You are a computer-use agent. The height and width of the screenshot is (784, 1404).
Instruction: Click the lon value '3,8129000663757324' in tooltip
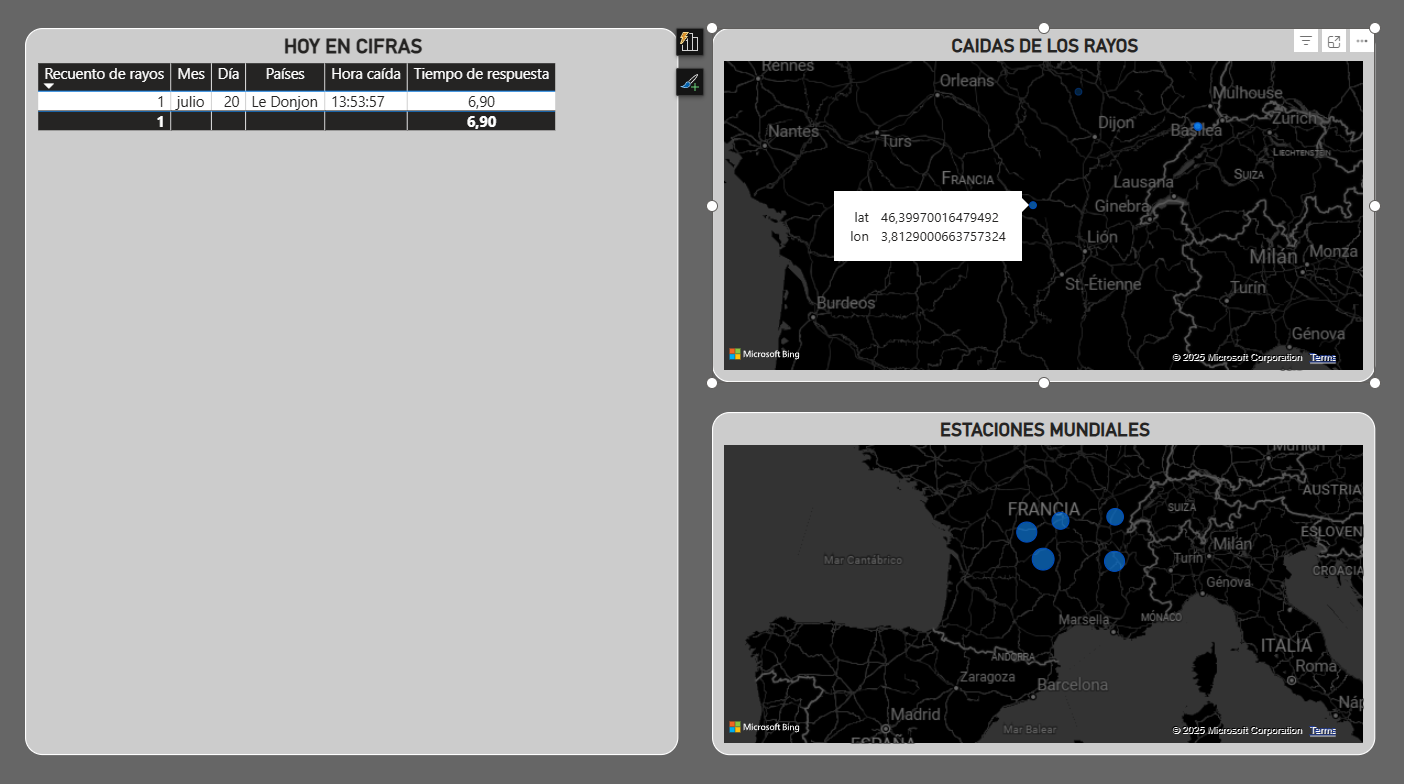pyautogui.click(x=943, y=237)
